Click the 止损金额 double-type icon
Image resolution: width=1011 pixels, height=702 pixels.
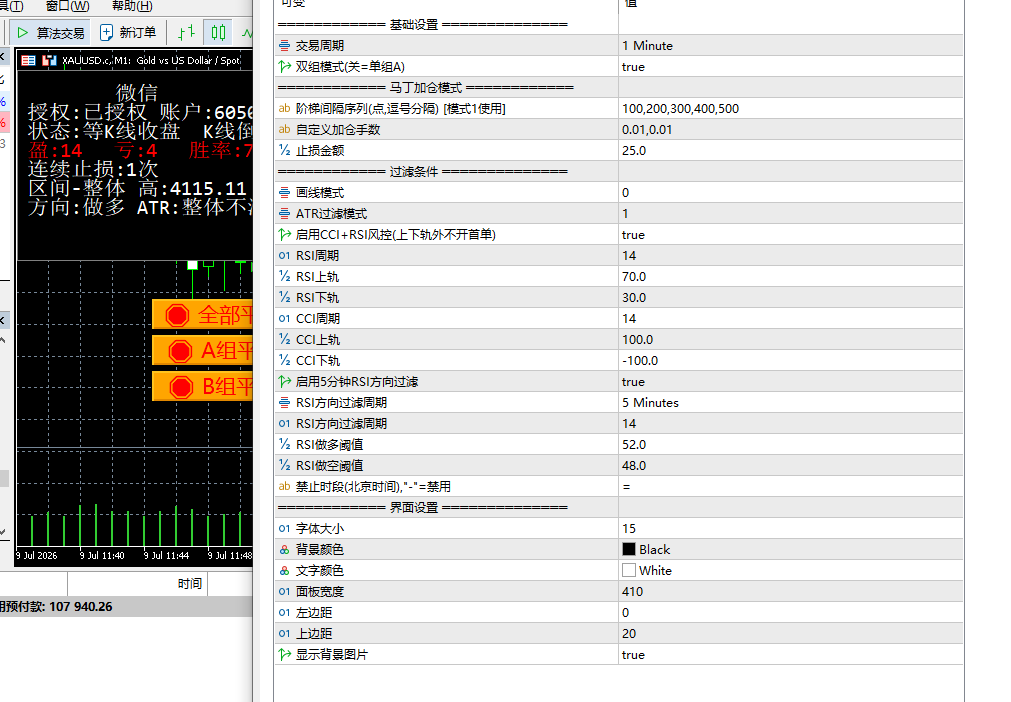(284, 150)
